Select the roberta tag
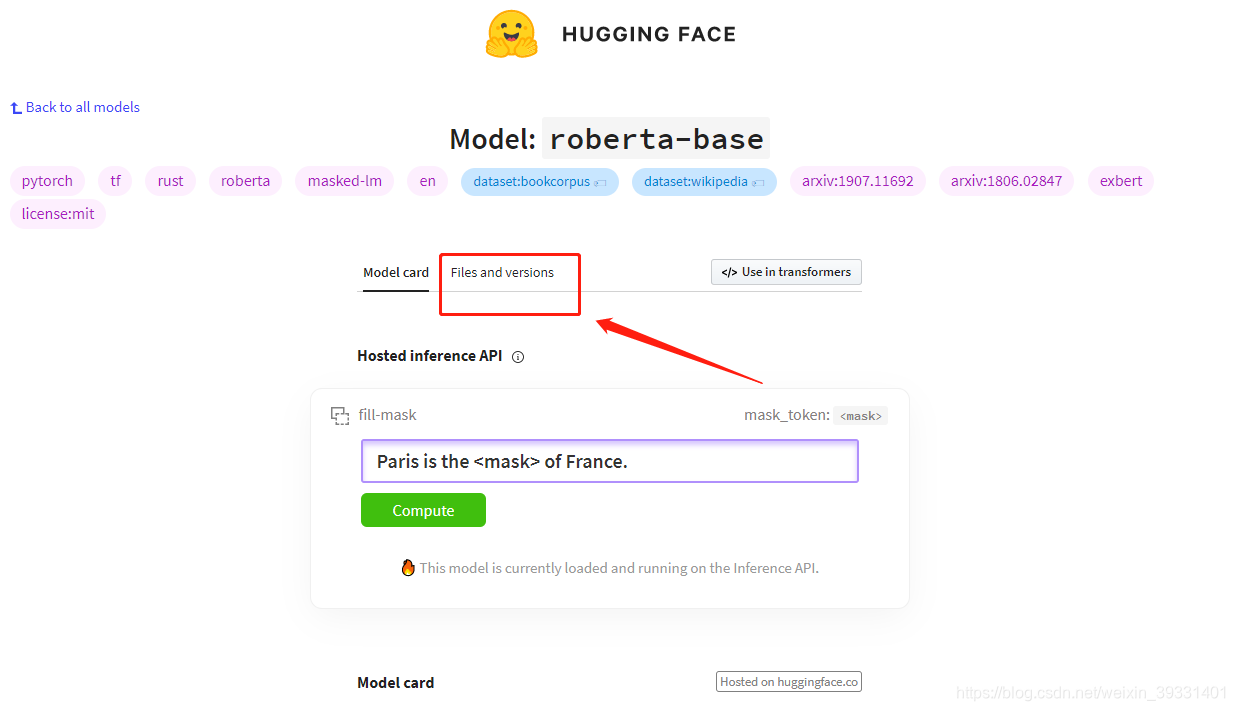 point(245,181)
